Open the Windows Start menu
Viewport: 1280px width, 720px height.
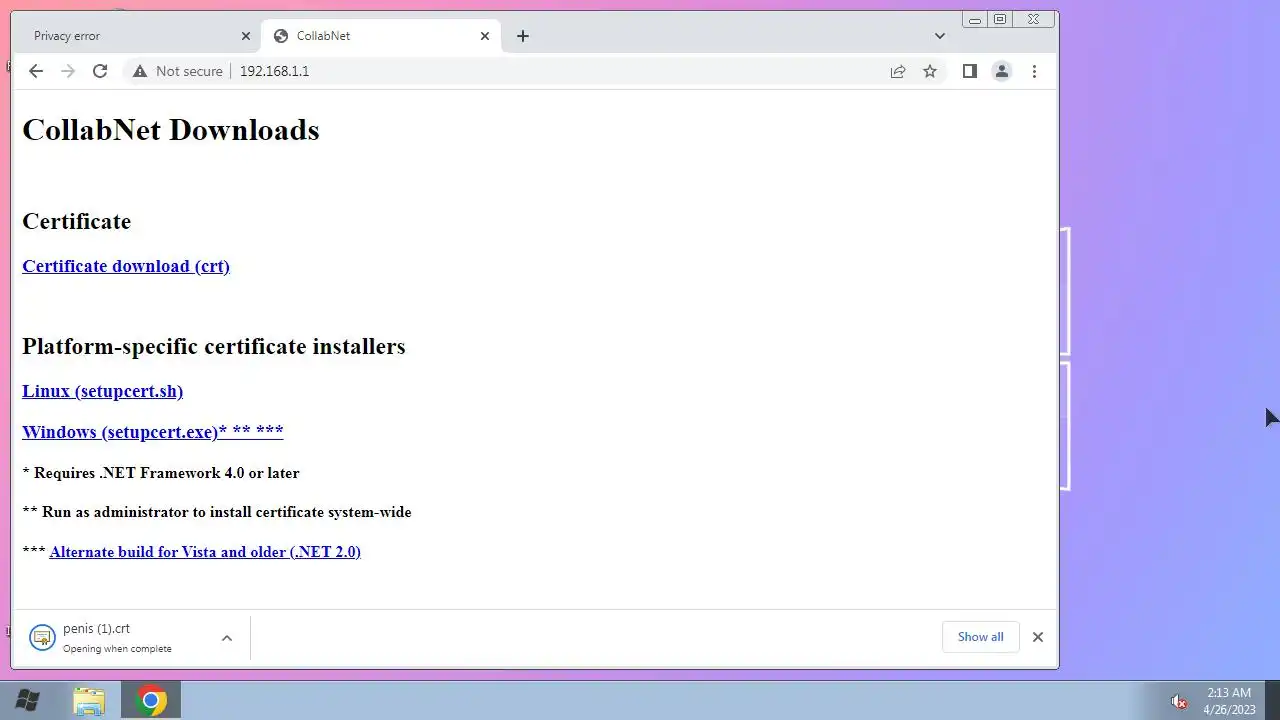(x=28, y=701)
